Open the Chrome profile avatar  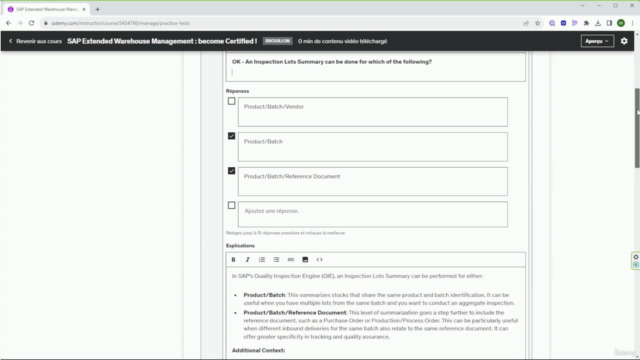(621, 23)
